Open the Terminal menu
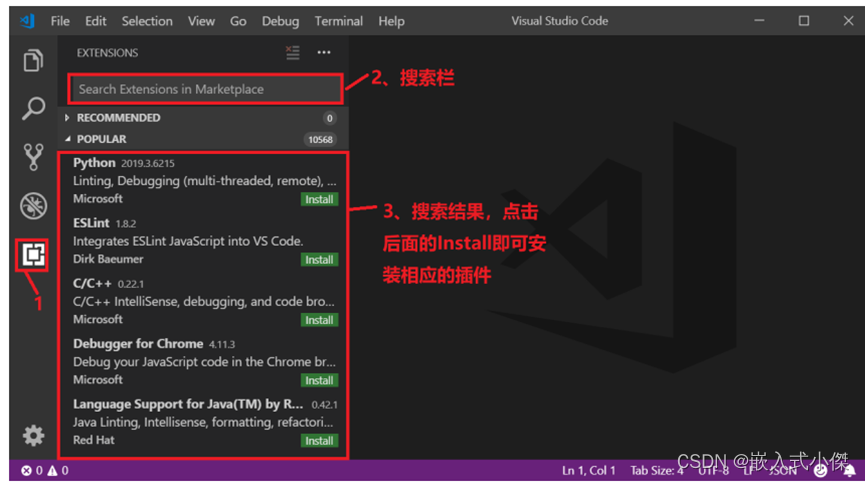865x482 pixels. pyautogui.click(x=339, y=21)
